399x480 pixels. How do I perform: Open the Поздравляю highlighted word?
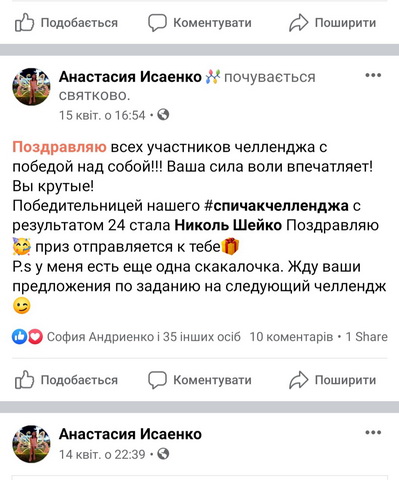click(x=59, y=147)
